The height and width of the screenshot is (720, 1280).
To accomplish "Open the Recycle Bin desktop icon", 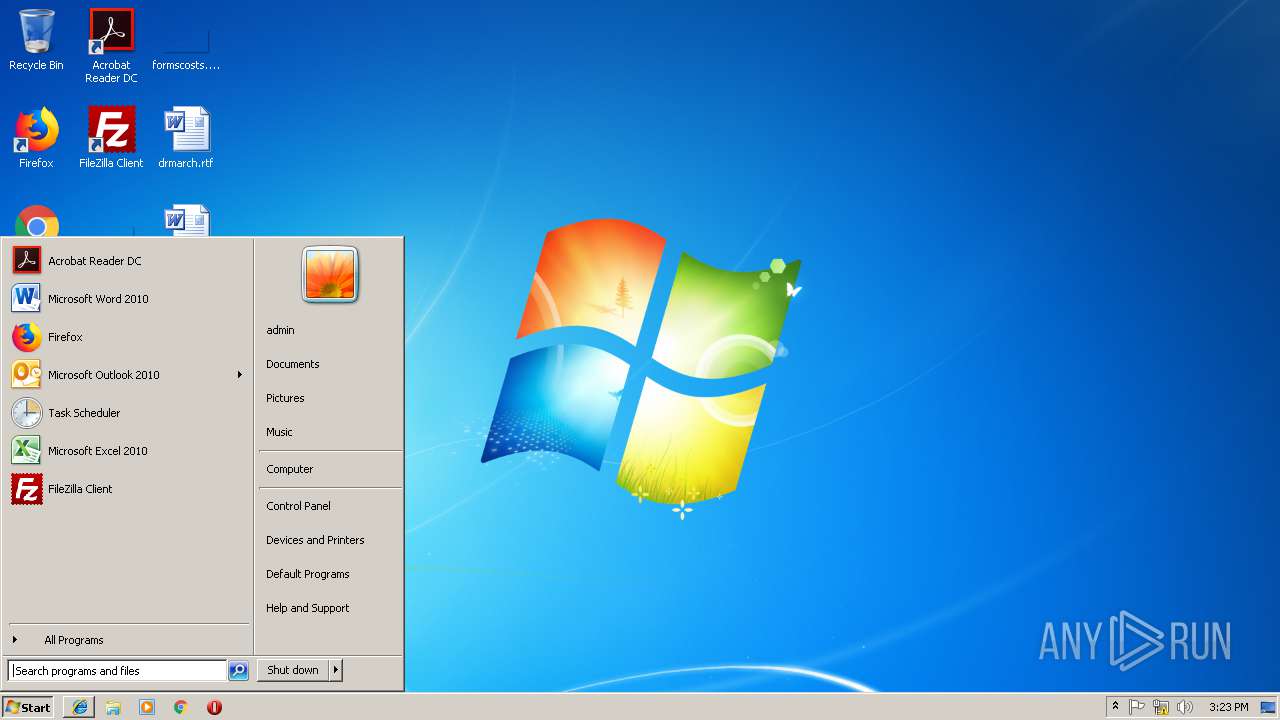I will [x=36, y=40].
